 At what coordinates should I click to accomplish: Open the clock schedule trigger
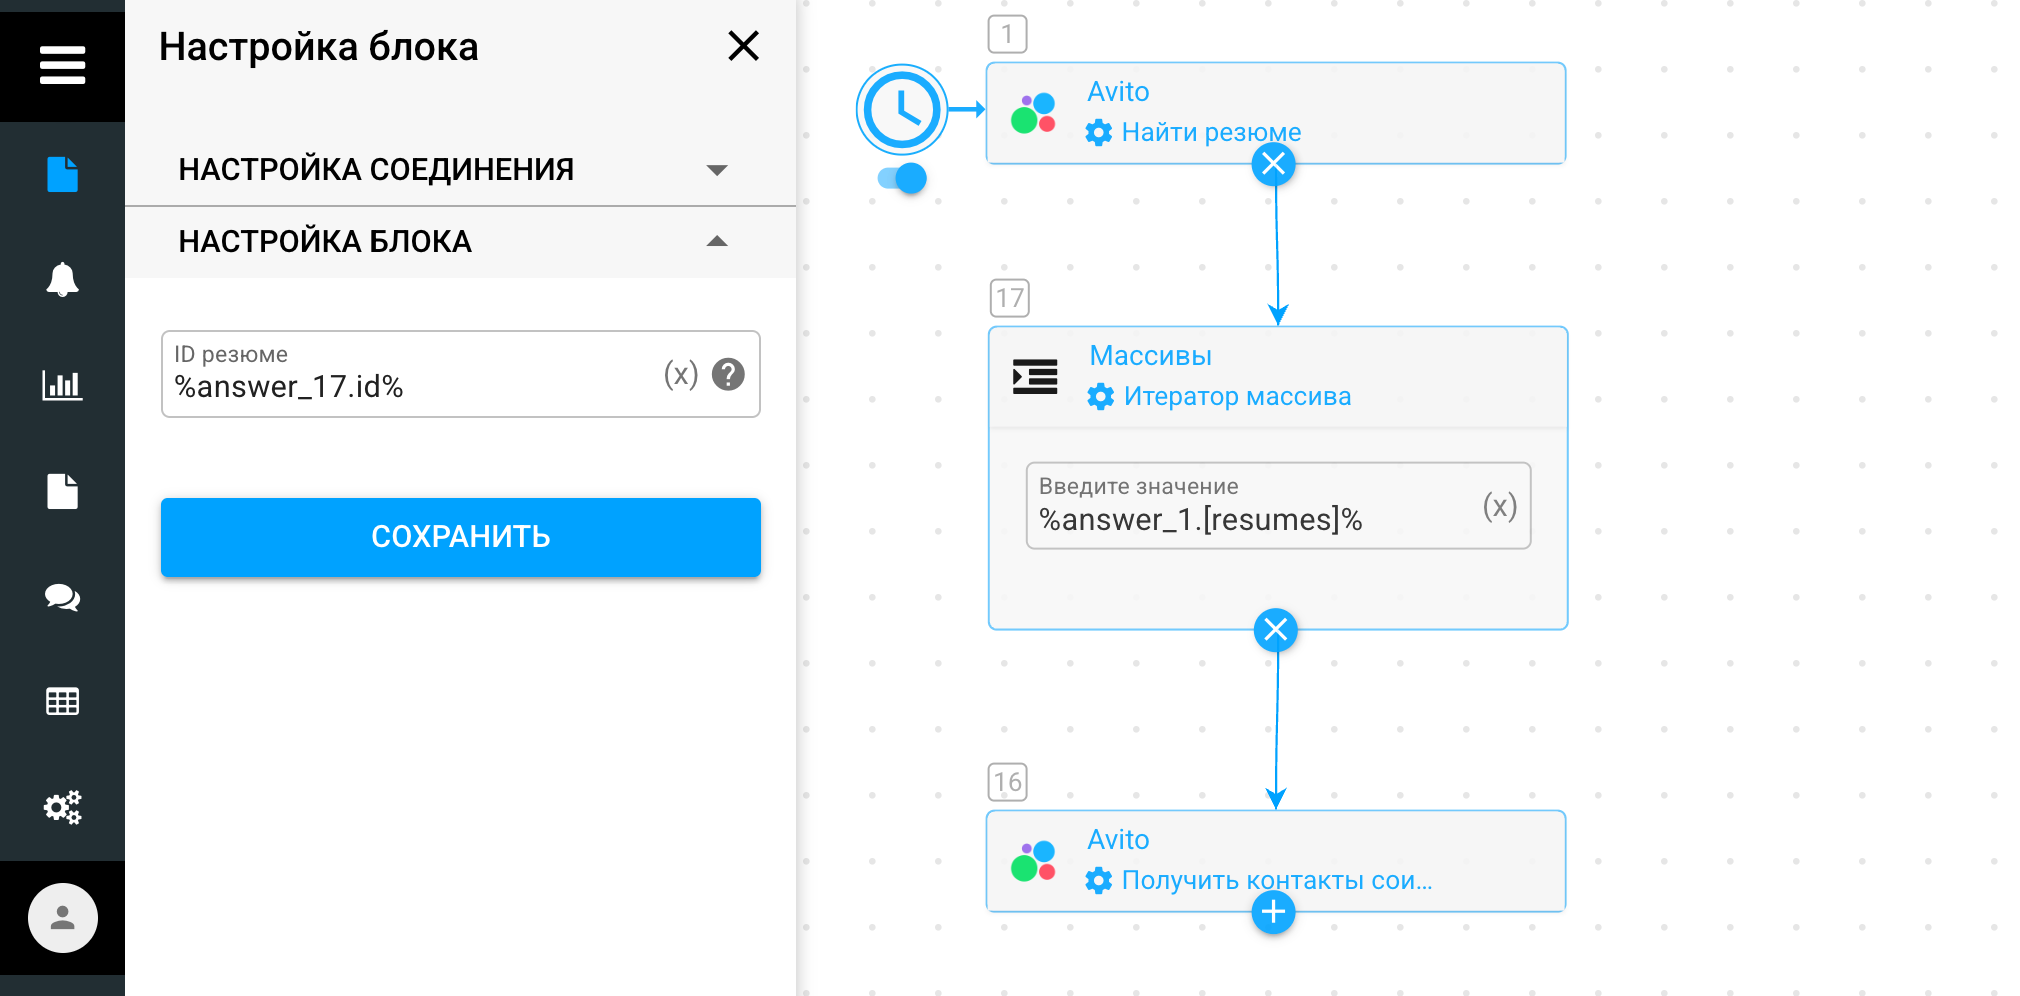[902, 109]
